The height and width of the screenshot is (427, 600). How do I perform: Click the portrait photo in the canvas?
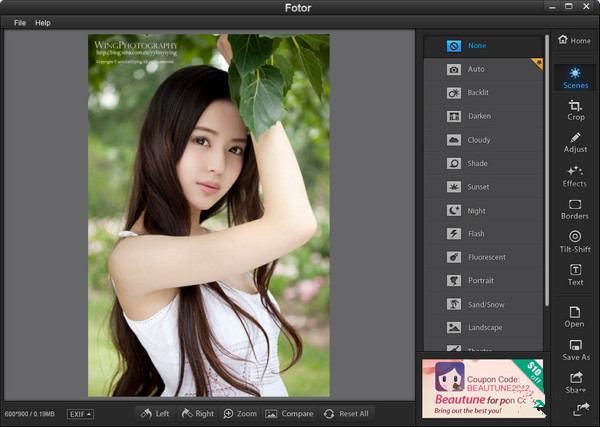coord(209,215)
